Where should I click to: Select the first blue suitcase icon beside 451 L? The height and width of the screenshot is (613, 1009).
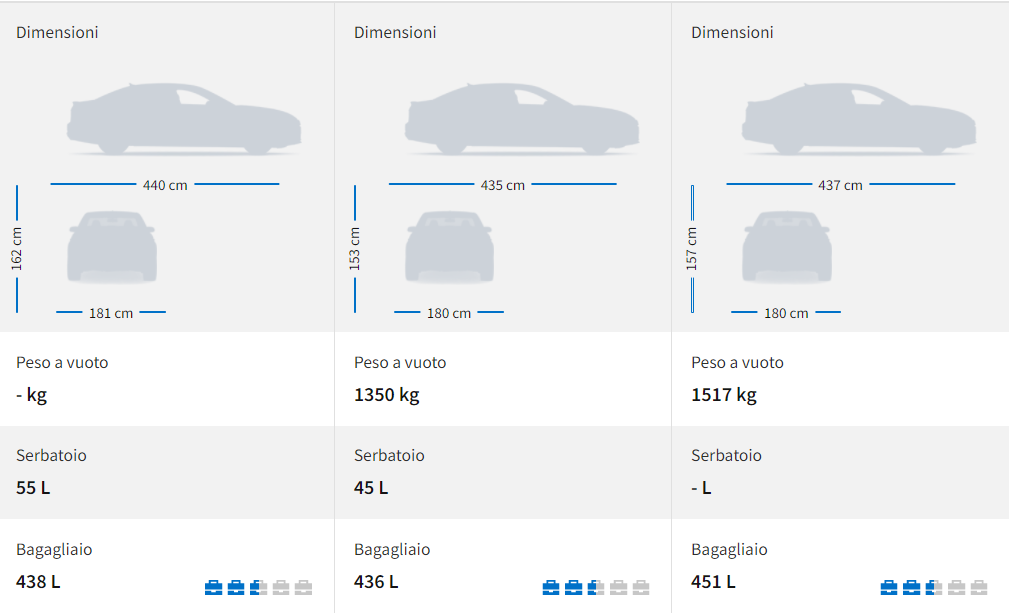889,587
